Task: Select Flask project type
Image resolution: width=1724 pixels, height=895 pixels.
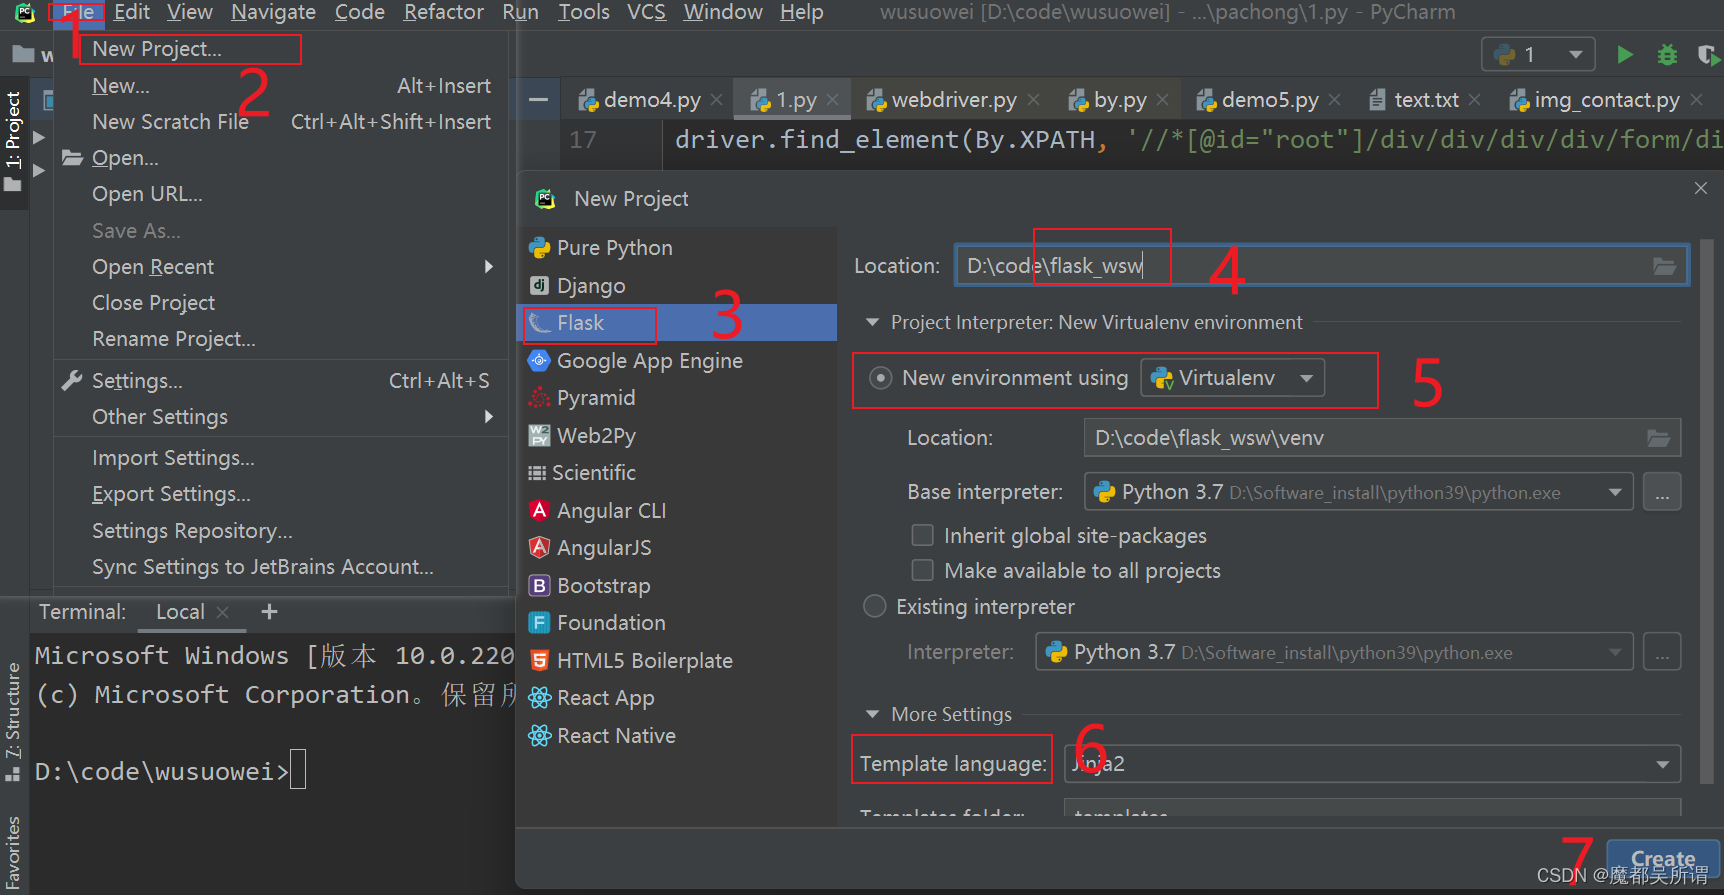Action: [678, 323]
